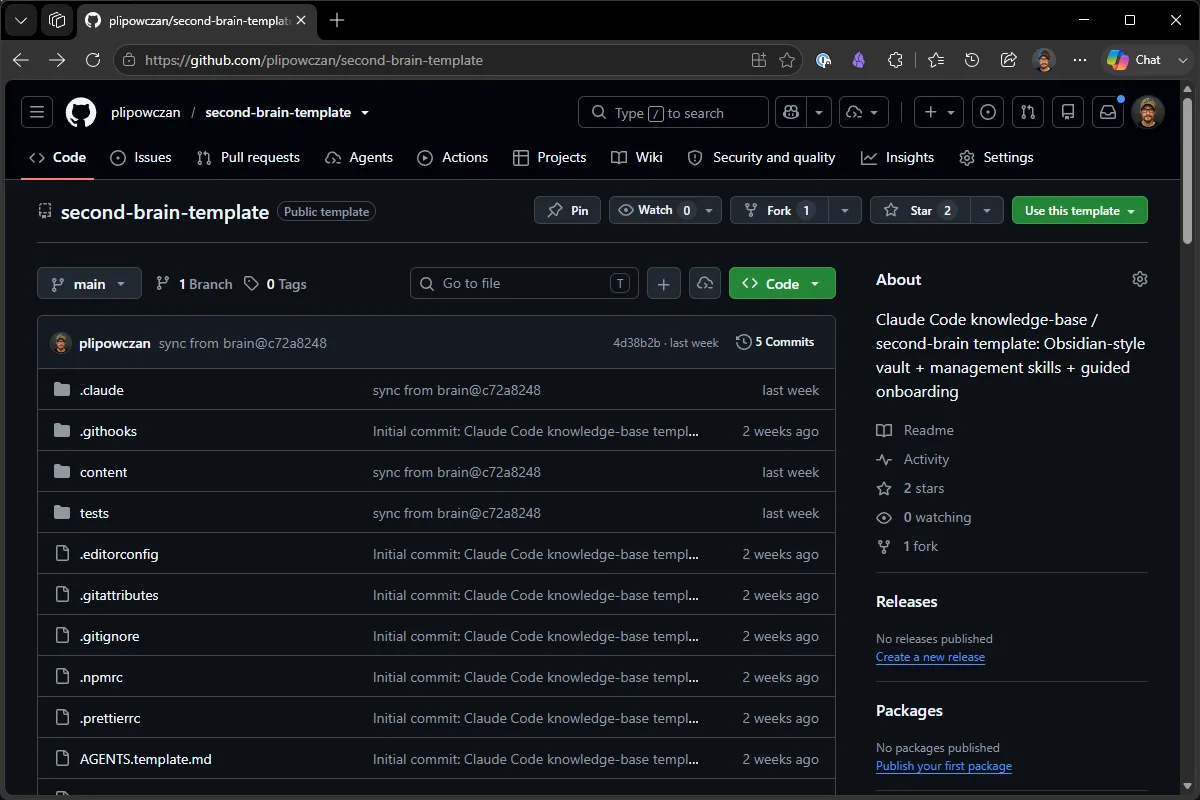Viewport: 1200px width, 800px height.
Task: Open the .githooks folder
Action: tap(108, 431)
